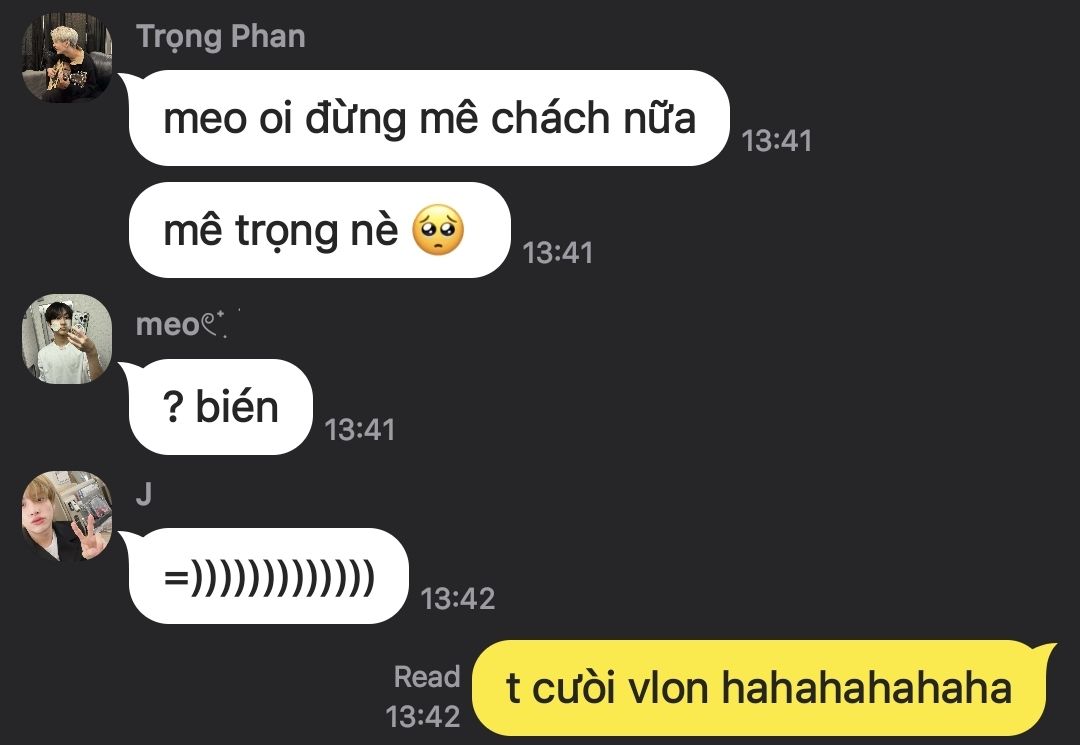Select the yellow "t cười vlon" message

(x=759, y=688)
